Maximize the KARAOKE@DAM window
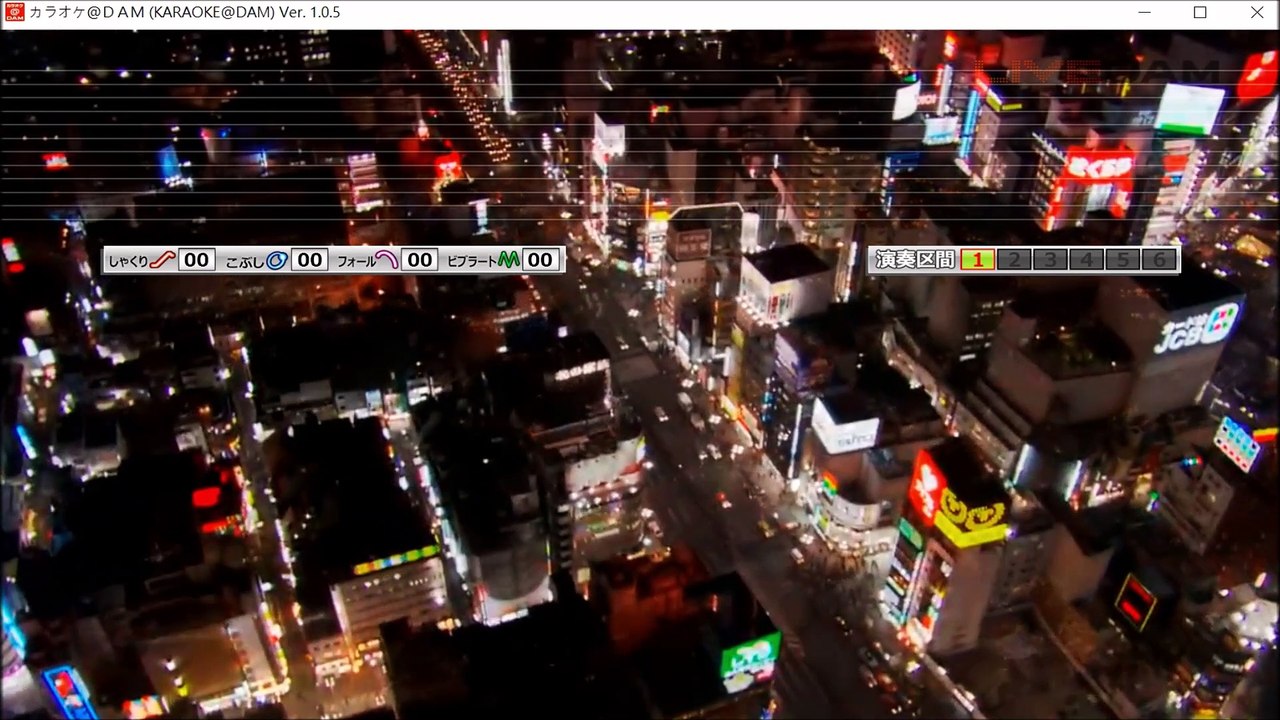 pos(1200,13)
